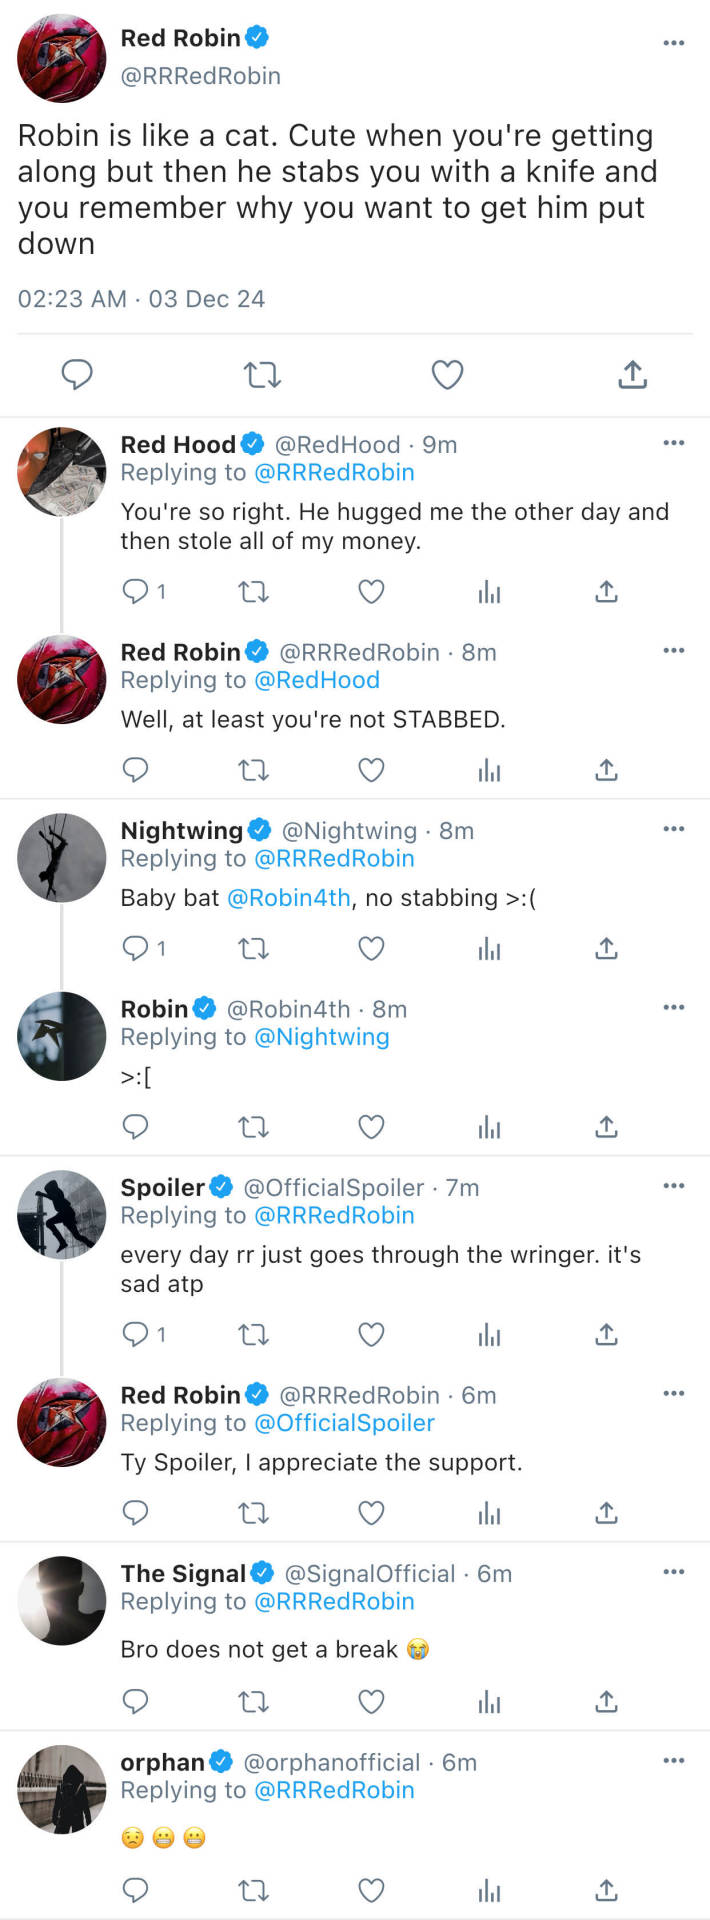Image resolution: width=710 pixels, height=1920 pixels.
Task: Open @OfficialSpoiler link in Red Robin's reply
Action: pos(345,1423)
